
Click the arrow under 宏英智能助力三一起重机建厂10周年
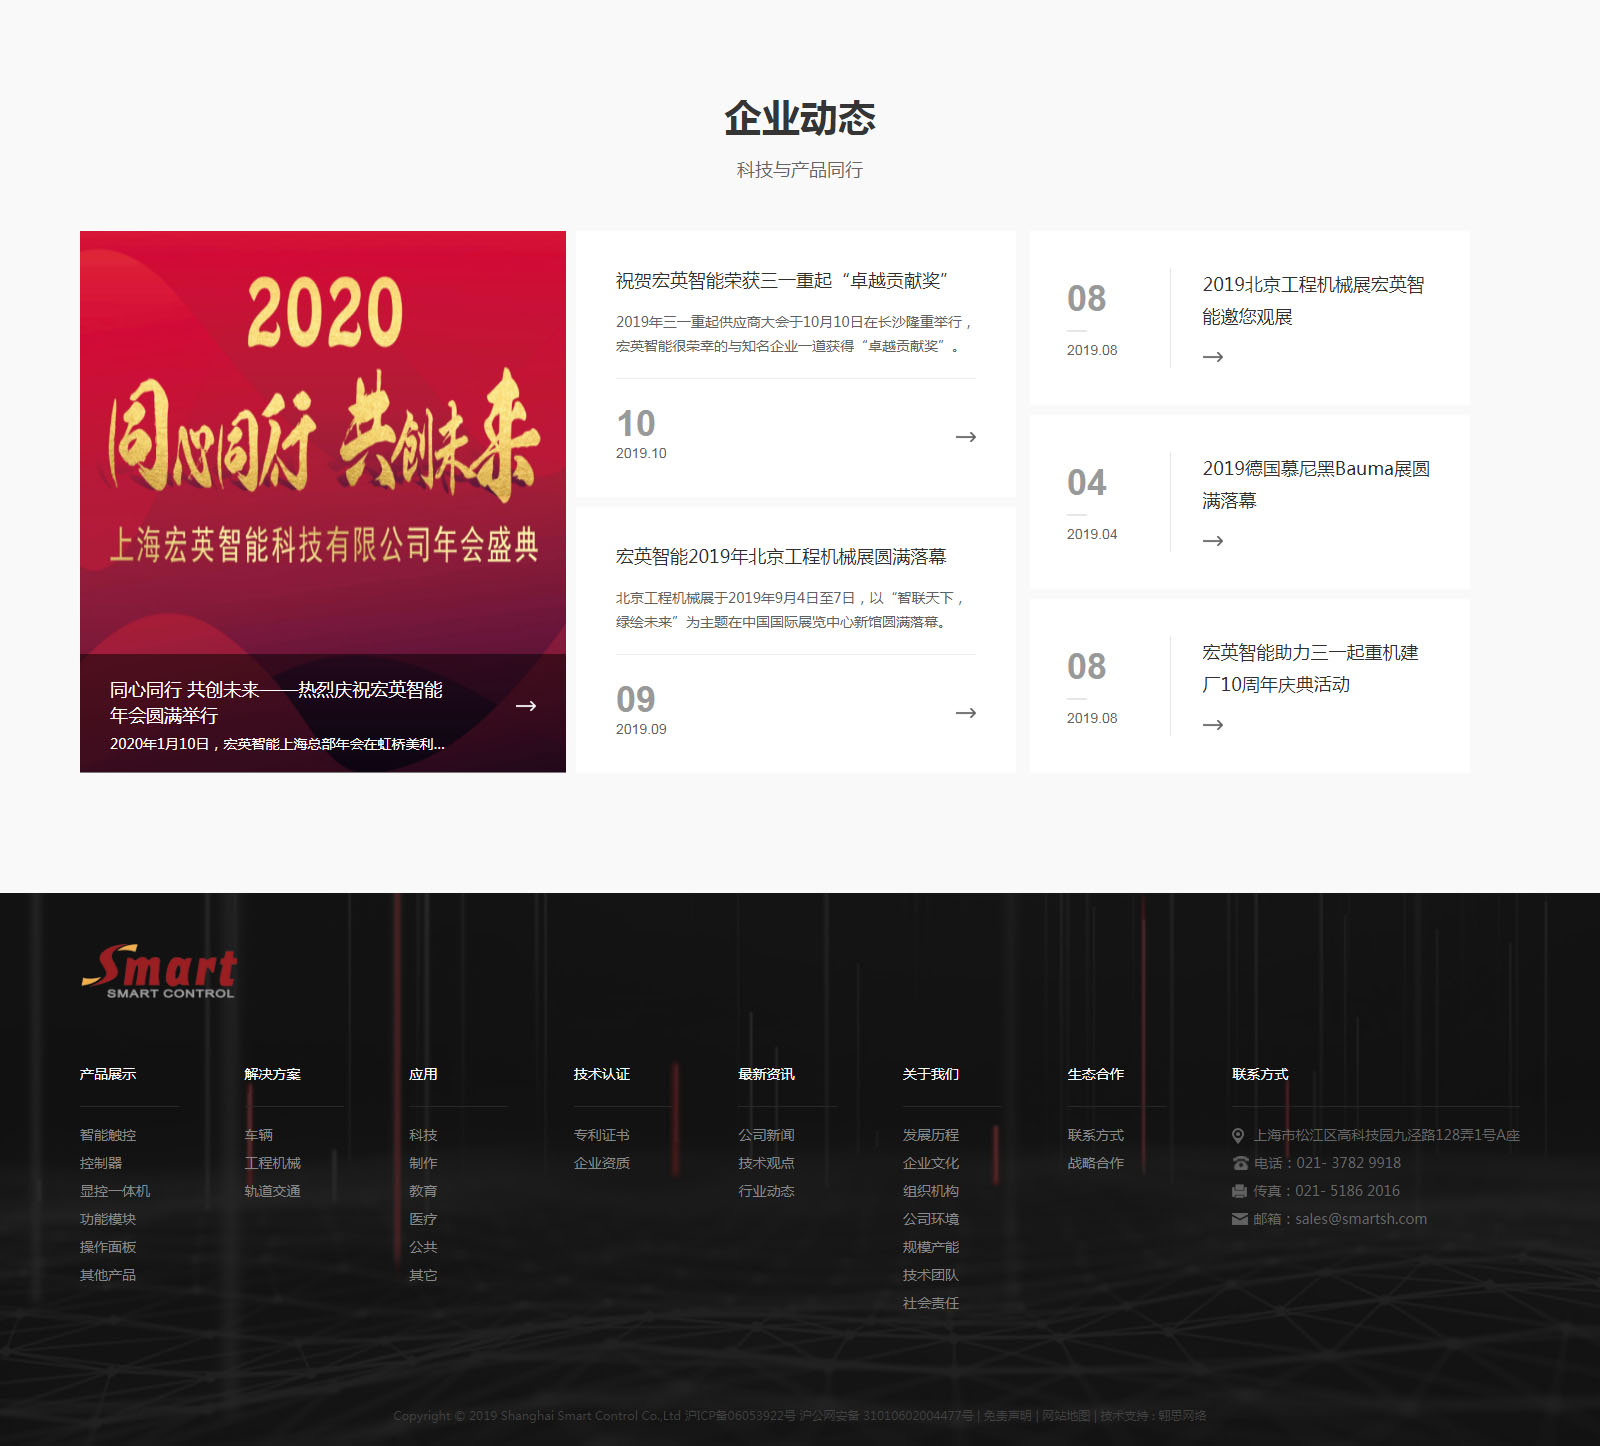click(1213, 725)
